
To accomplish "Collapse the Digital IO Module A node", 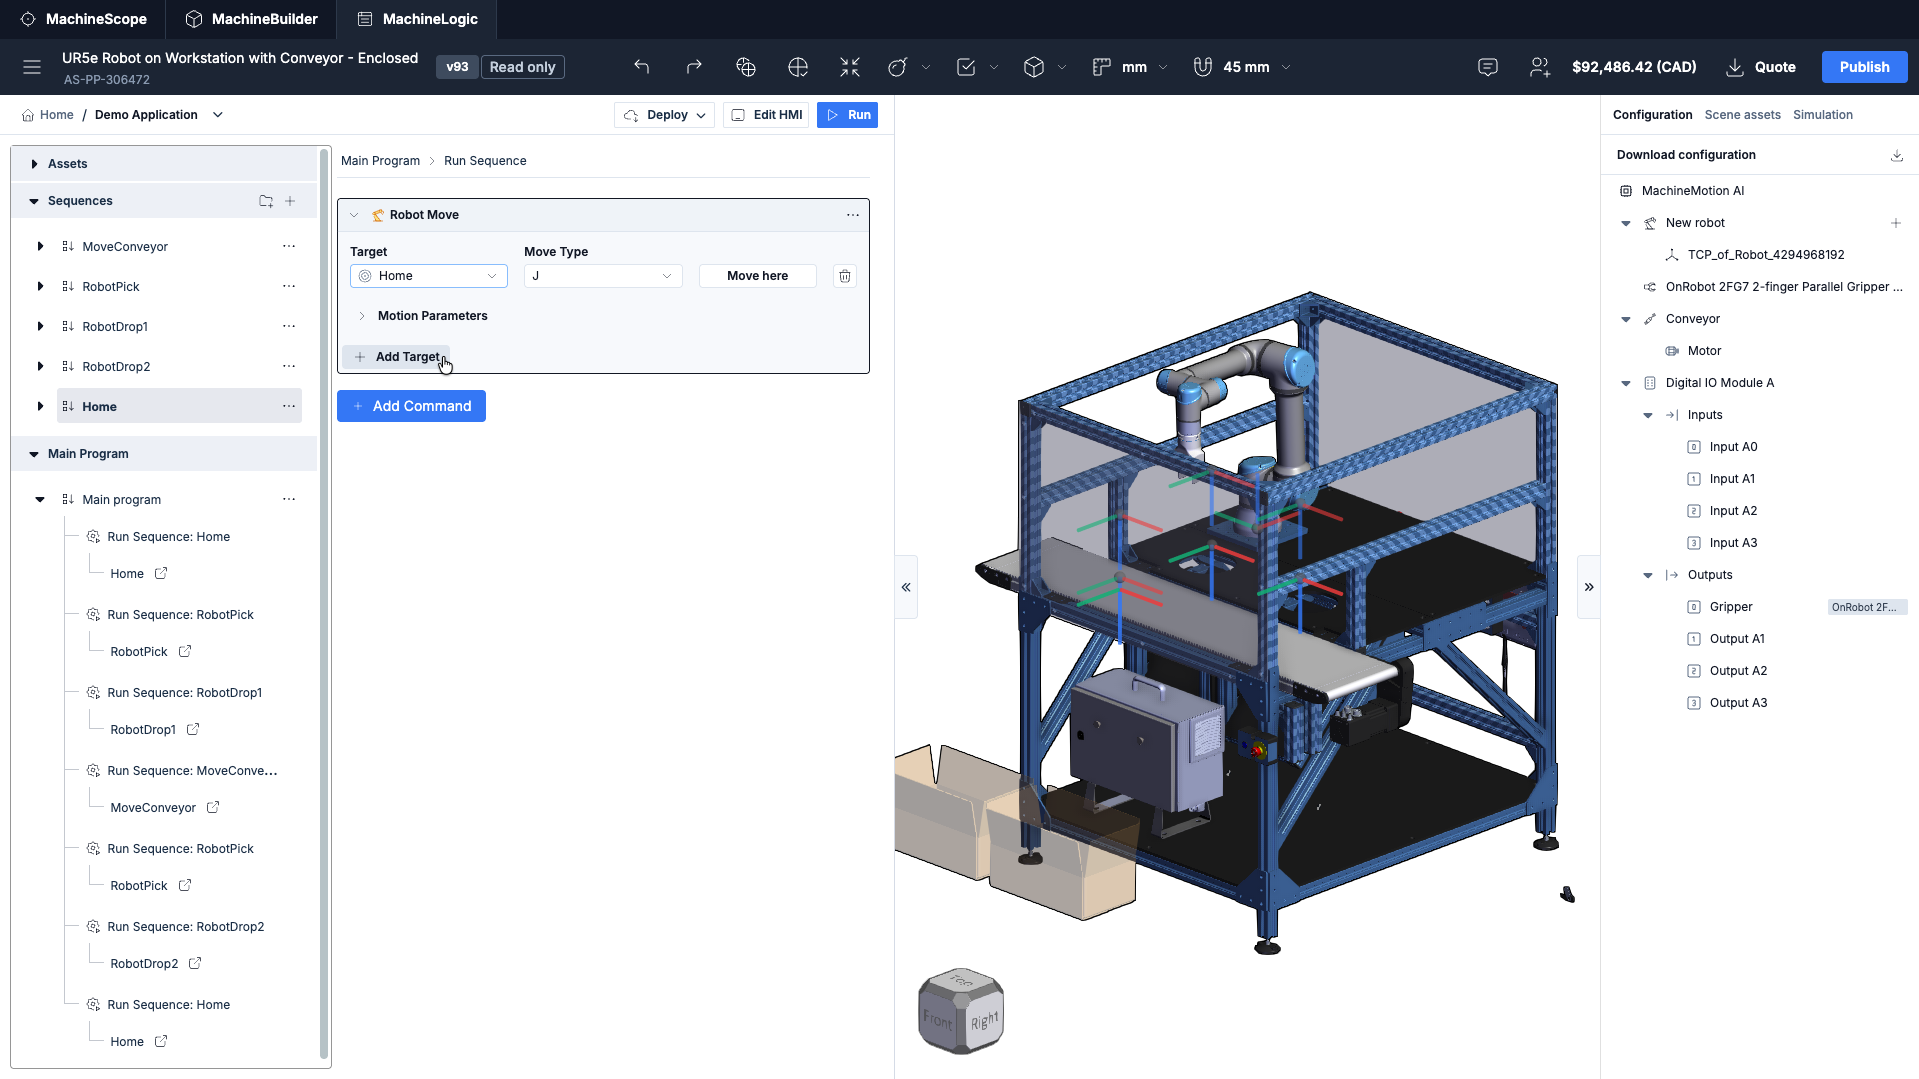I will [1626, 383].
